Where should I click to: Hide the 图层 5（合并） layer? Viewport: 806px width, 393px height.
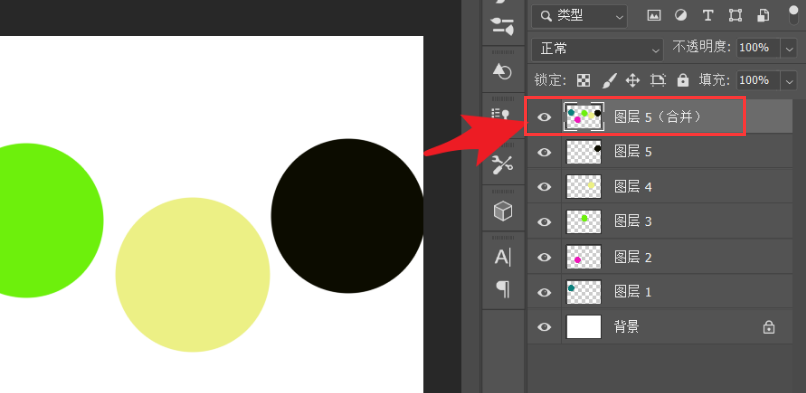pos(544,117)
